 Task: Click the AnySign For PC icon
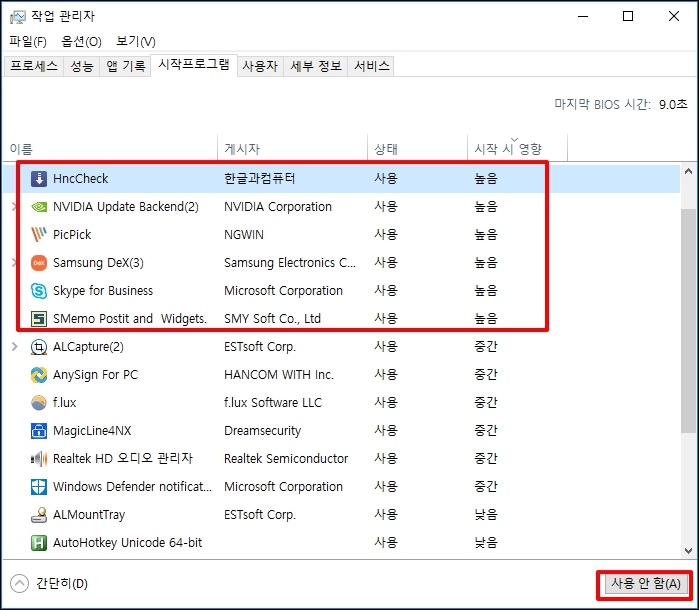coord(39,375)
